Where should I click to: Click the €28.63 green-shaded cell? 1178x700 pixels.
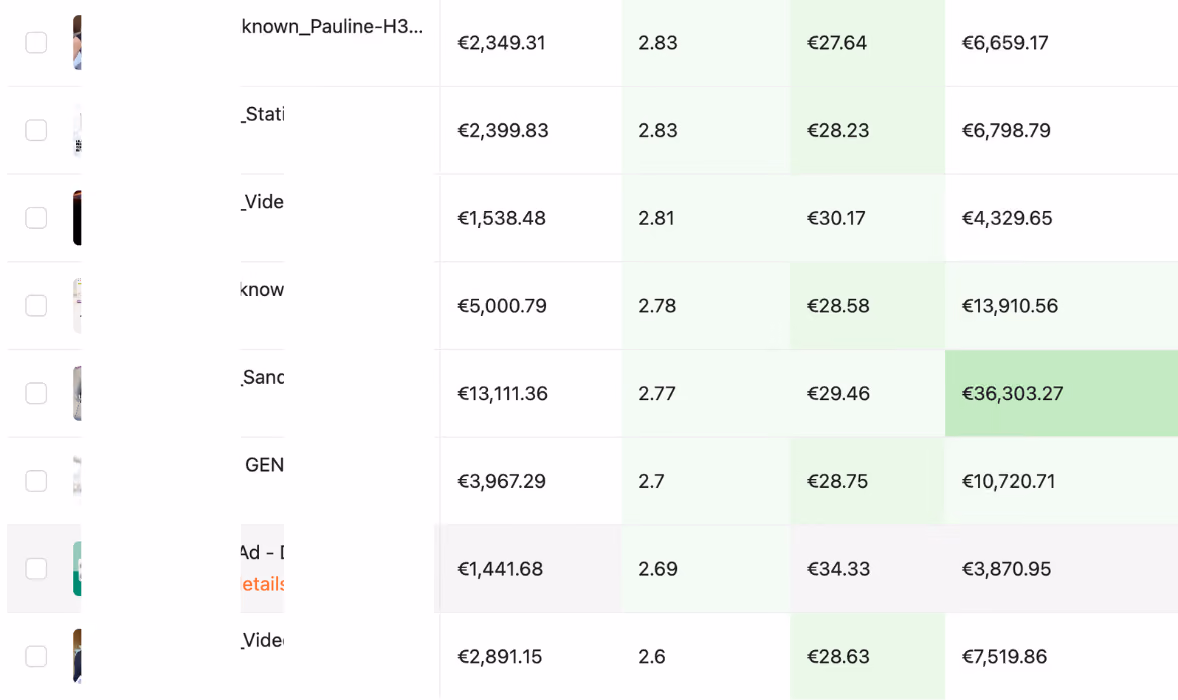click(867, 656)
